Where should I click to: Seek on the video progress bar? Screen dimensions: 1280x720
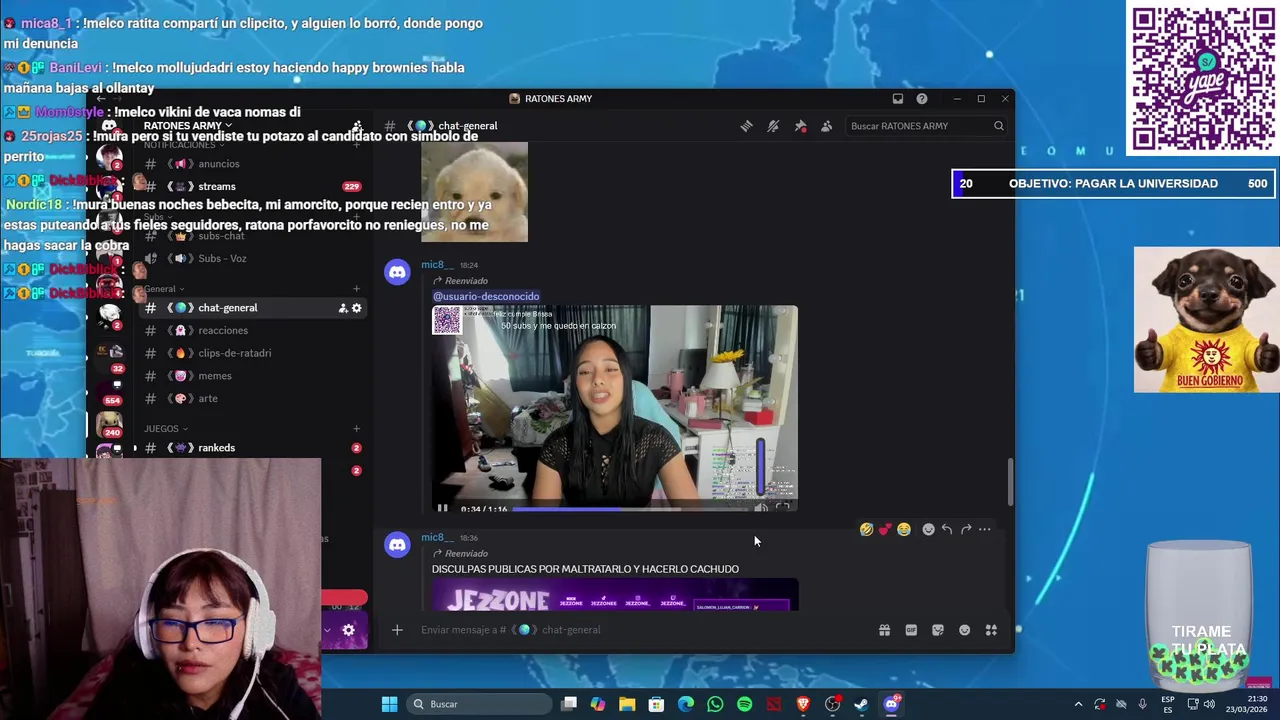(x=628, y=508)
